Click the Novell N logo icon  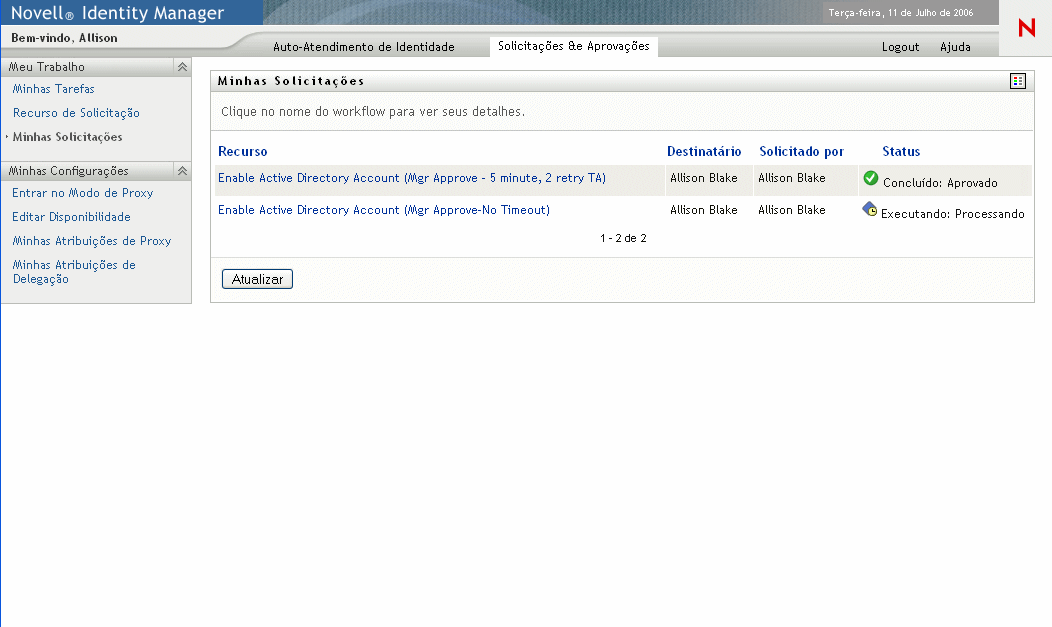1026,29
